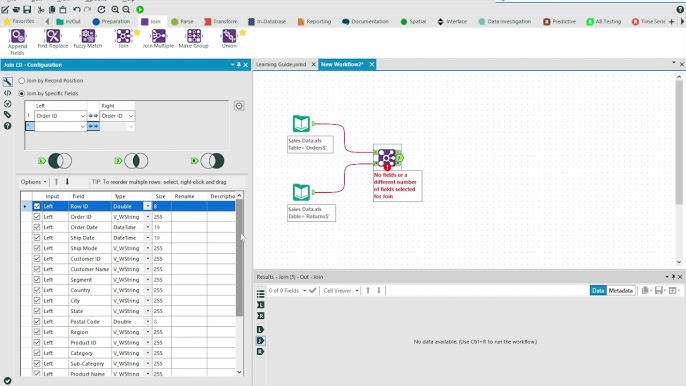Click the Rename cell for Row ID
The width and height of the screenshot is (686, 386).
tap(189, 206)
